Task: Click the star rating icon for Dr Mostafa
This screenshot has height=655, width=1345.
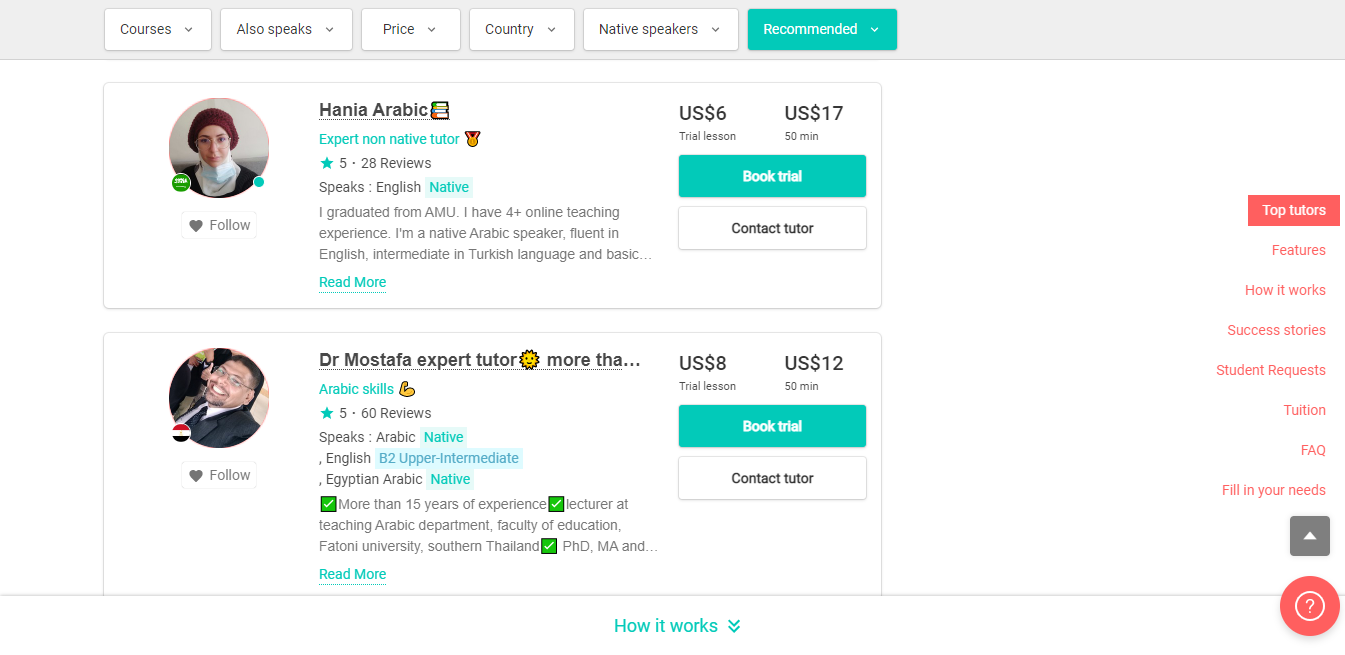Action: click(326, 413)
